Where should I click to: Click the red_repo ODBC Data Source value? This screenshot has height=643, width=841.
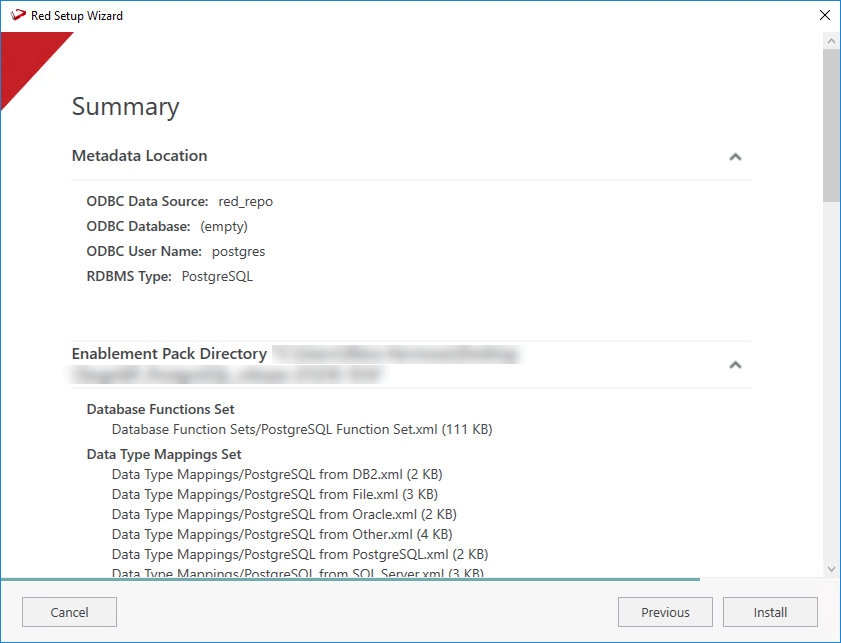[245, 201]
